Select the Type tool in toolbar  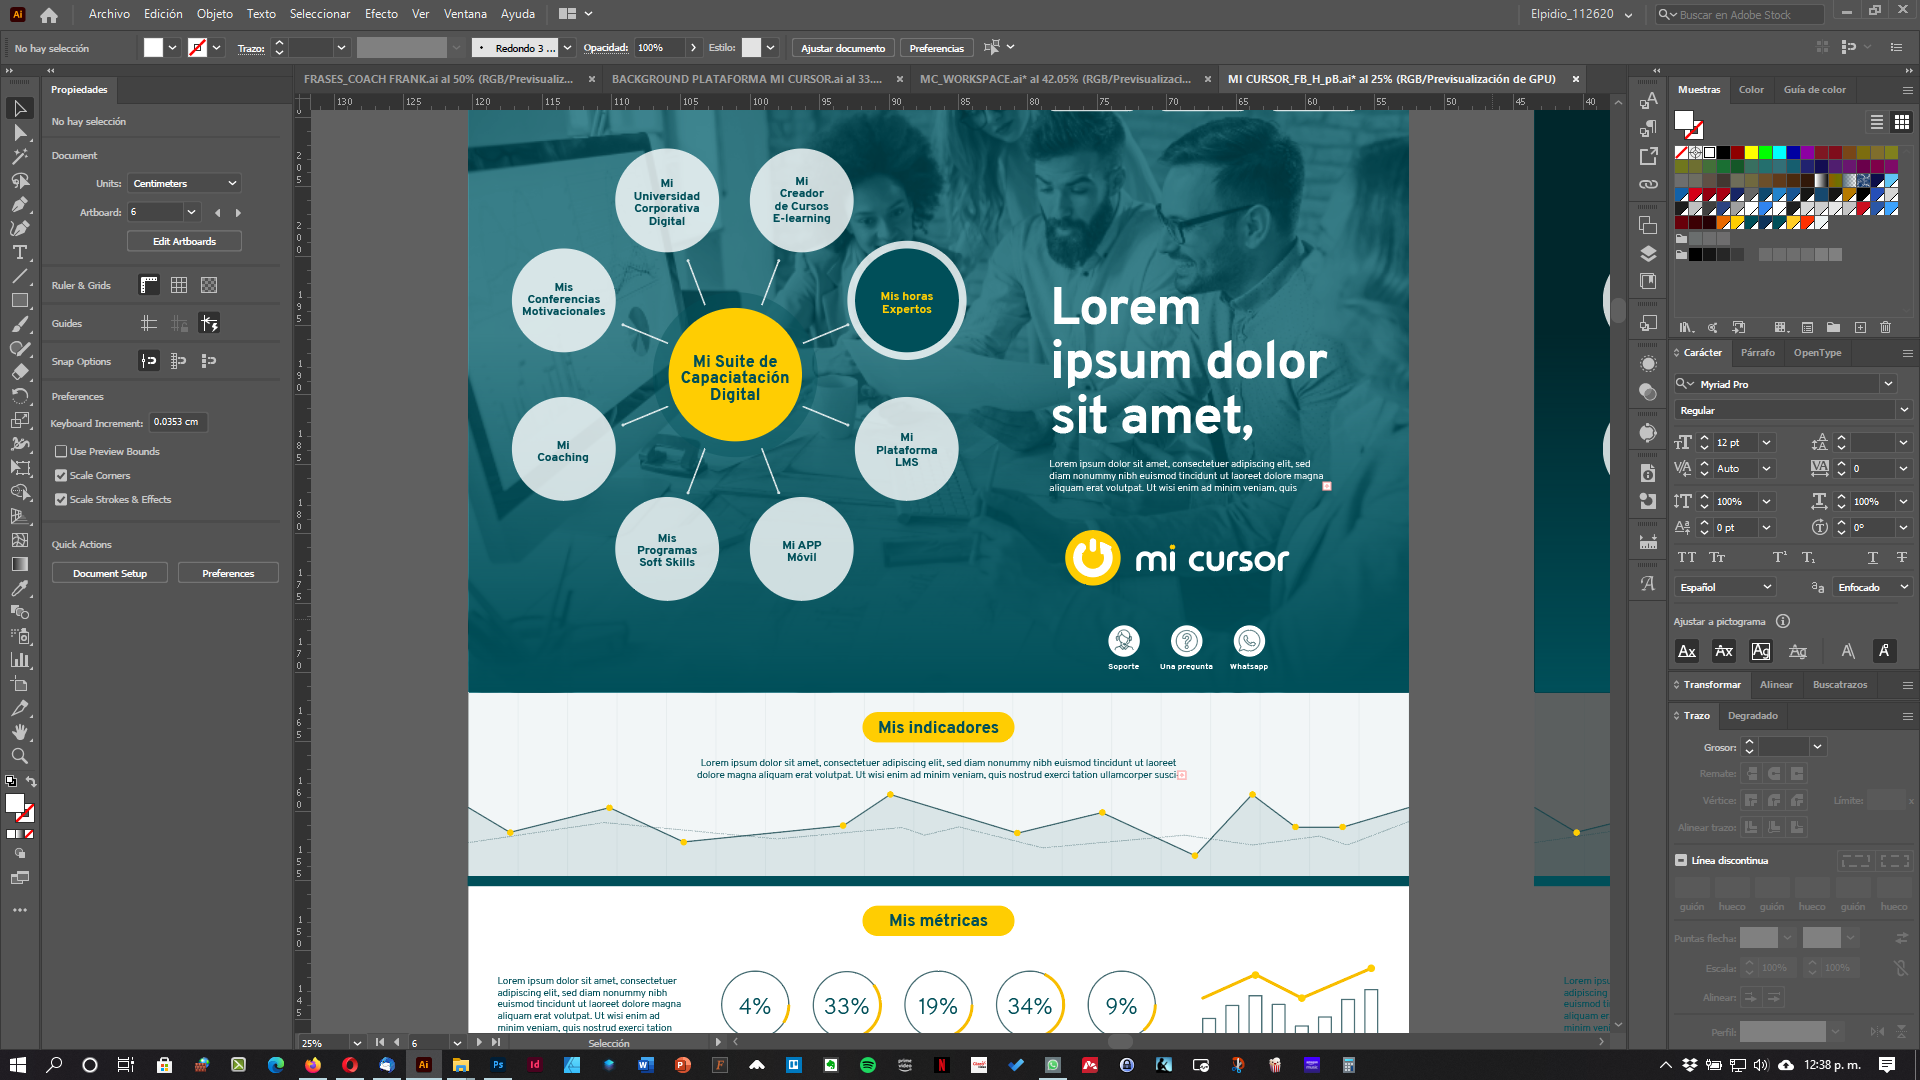coord(19,252)
